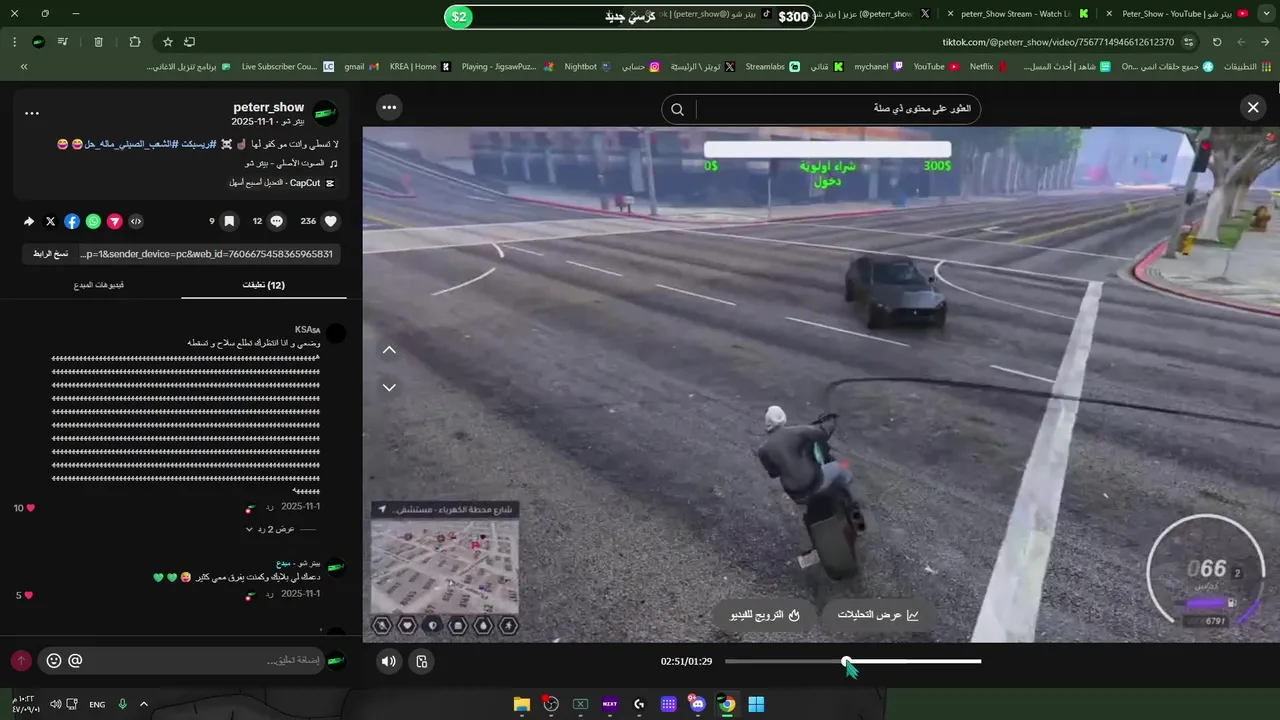Click the add comment input field
The width and height of the screenshot is (1280, 720).
click(205, 660)
